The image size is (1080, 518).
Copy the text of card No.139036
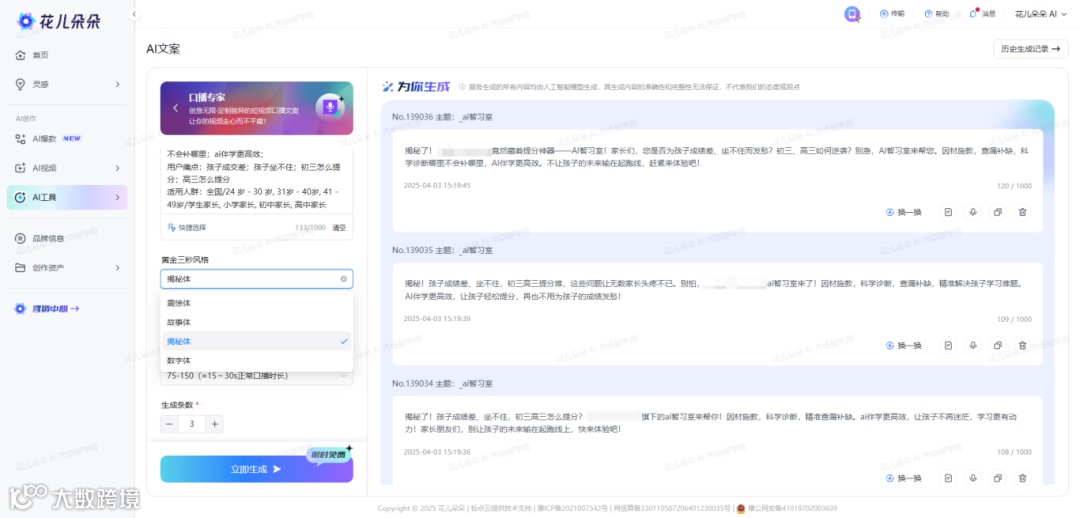click(x=997, y=212)
